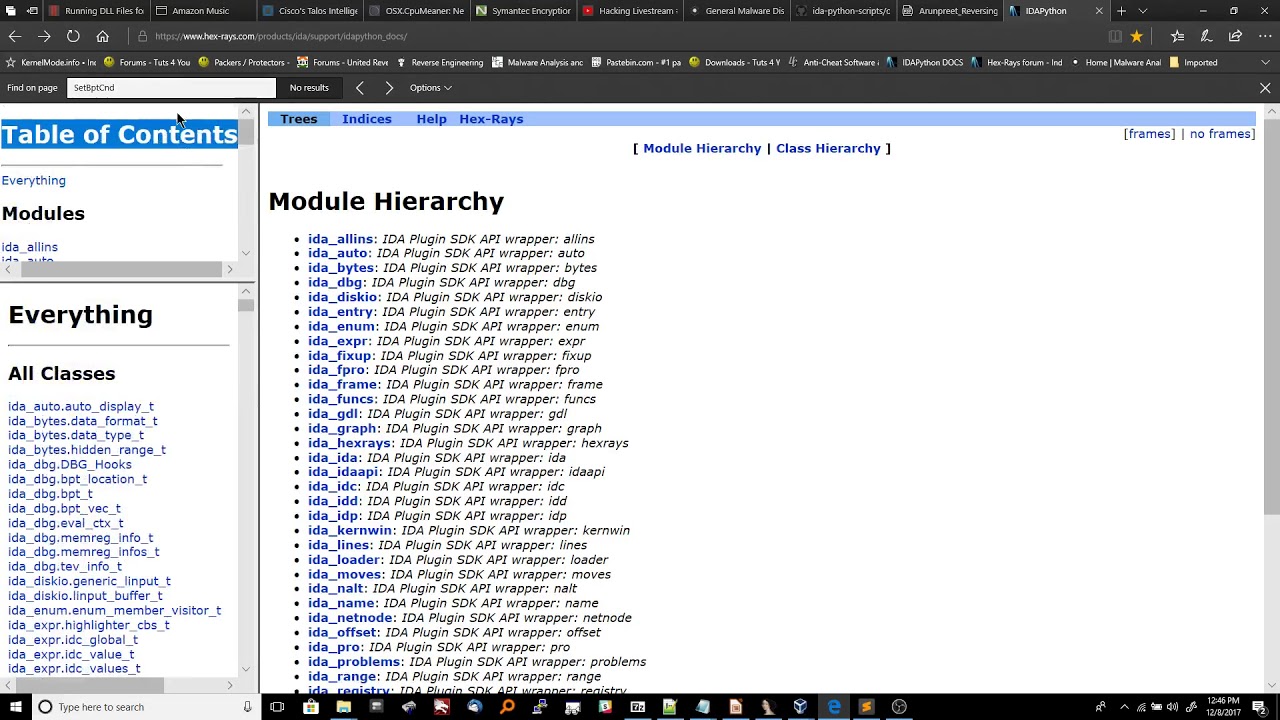Image resolution: width=1280 pixels, height=720 pixels.
Task: Open the Hex-Rays navigation link
Action: coord(491,119)
